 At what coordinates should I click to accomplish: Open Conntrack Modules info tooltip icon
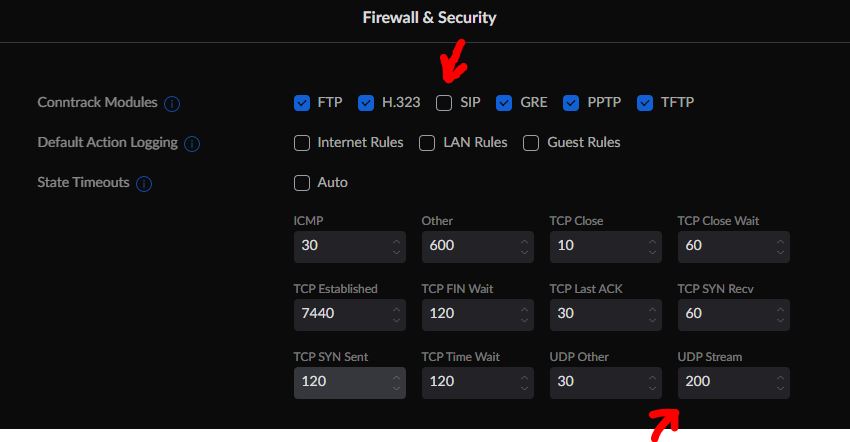172,103
